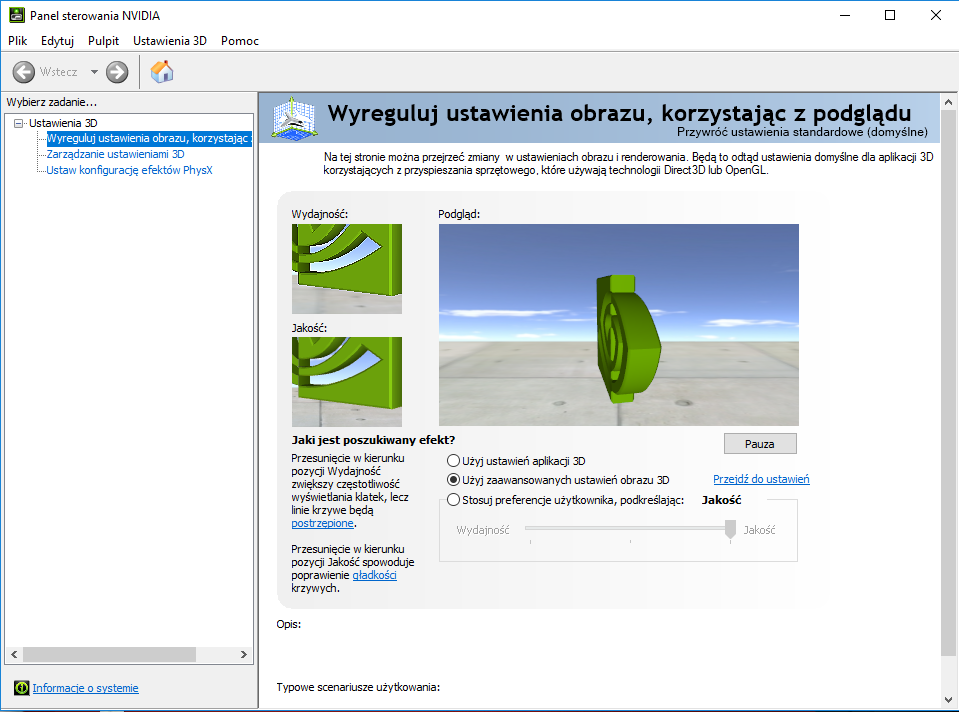
Task: Click the Wybierz zadanie label
Action: tap(52, 102)
